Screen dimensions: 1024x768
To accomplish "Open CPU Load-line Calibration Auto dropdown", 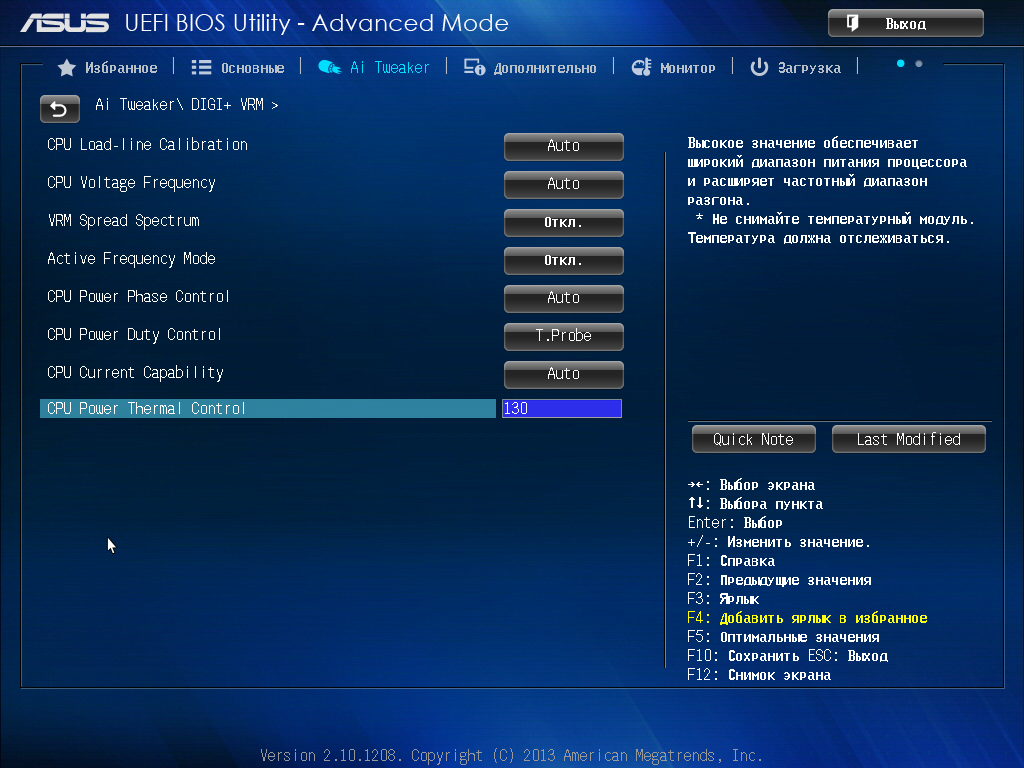I will pos(564,146).
